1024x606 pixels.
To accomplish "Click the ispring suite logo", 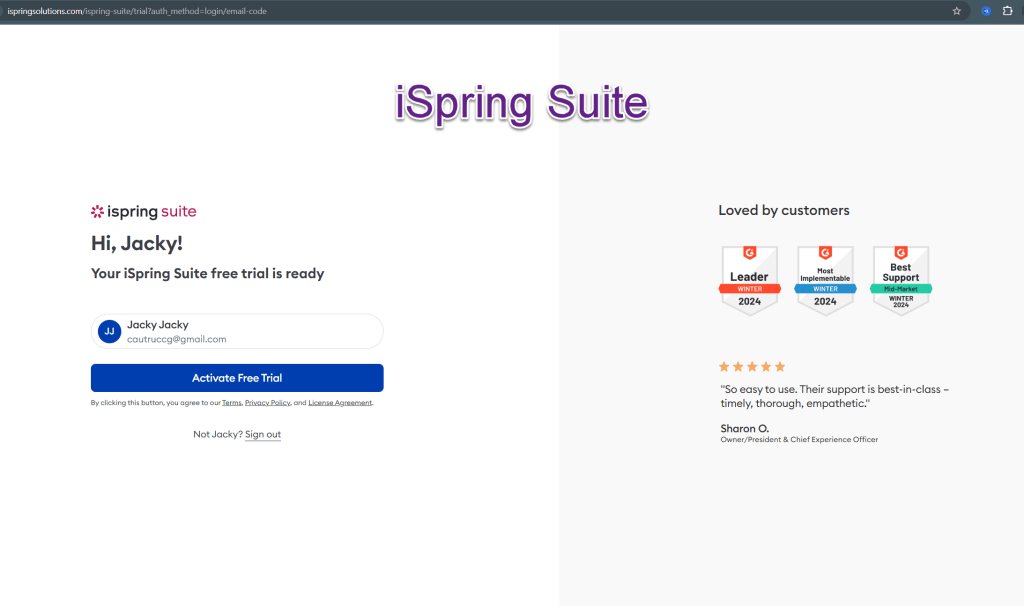I will (143, 211).
